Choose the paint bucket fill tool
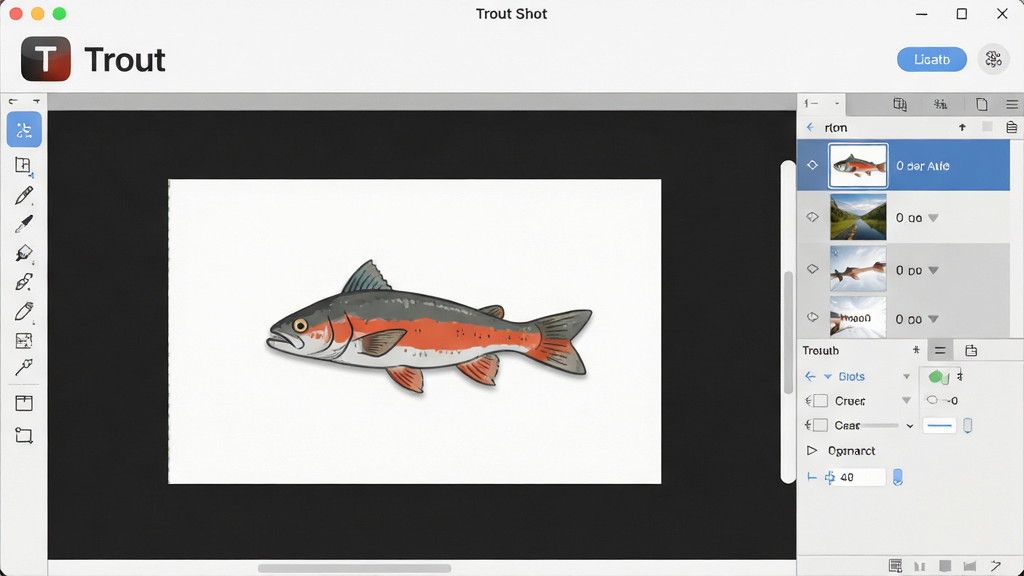Viewport: 1024px width, 576px height. [x=24, y=253]
